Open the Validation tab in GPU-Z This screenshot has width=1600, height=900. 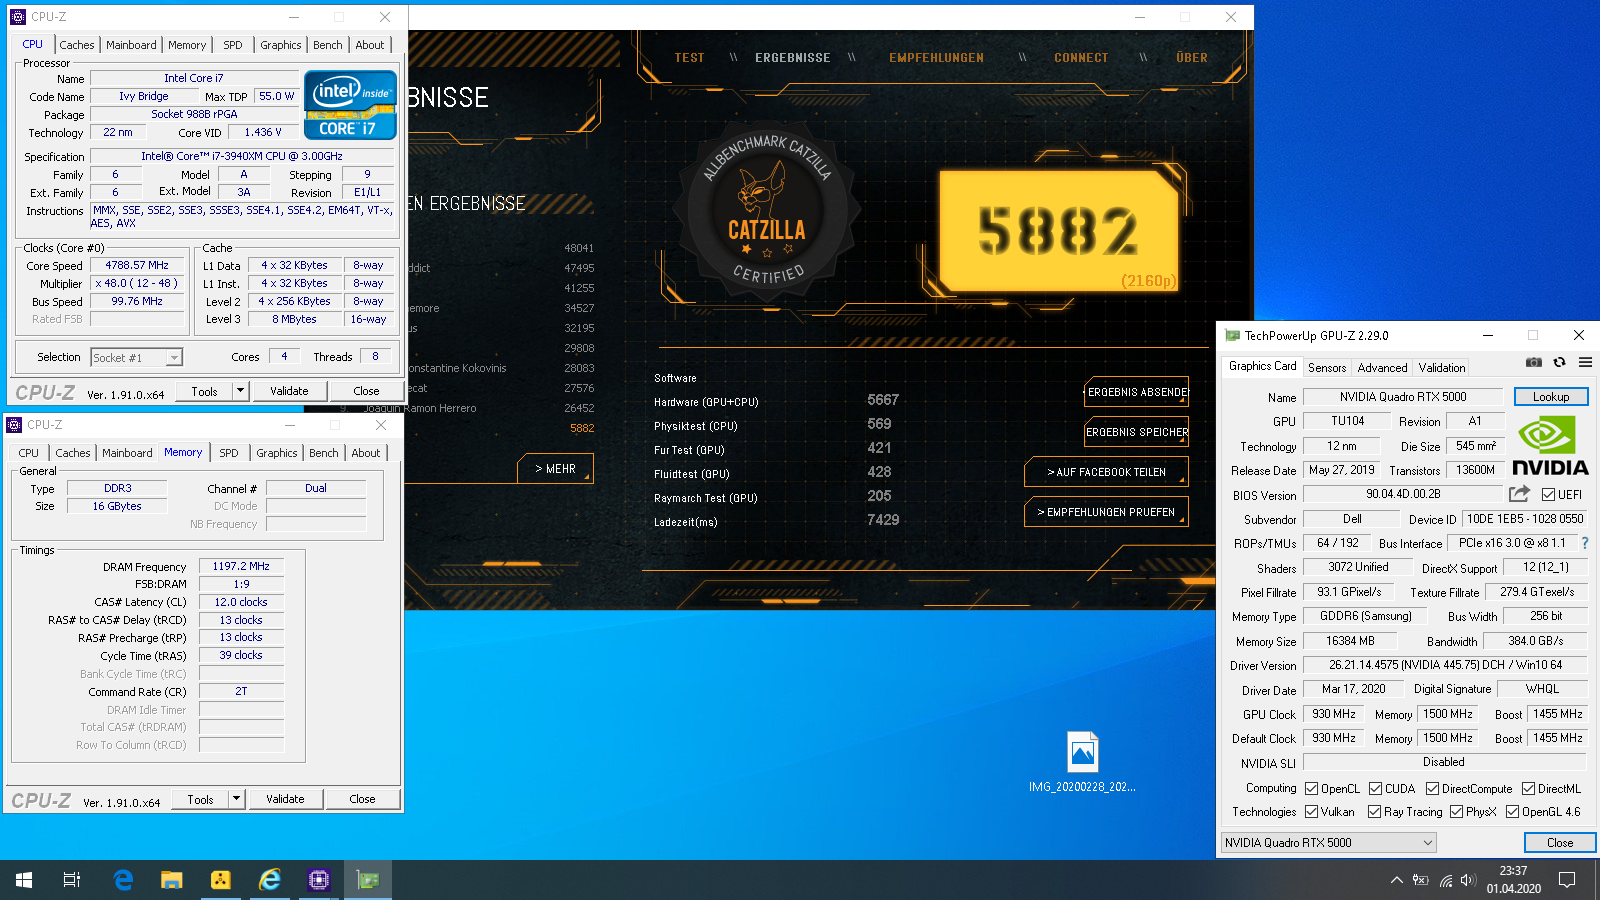[x=1441, y=368]
